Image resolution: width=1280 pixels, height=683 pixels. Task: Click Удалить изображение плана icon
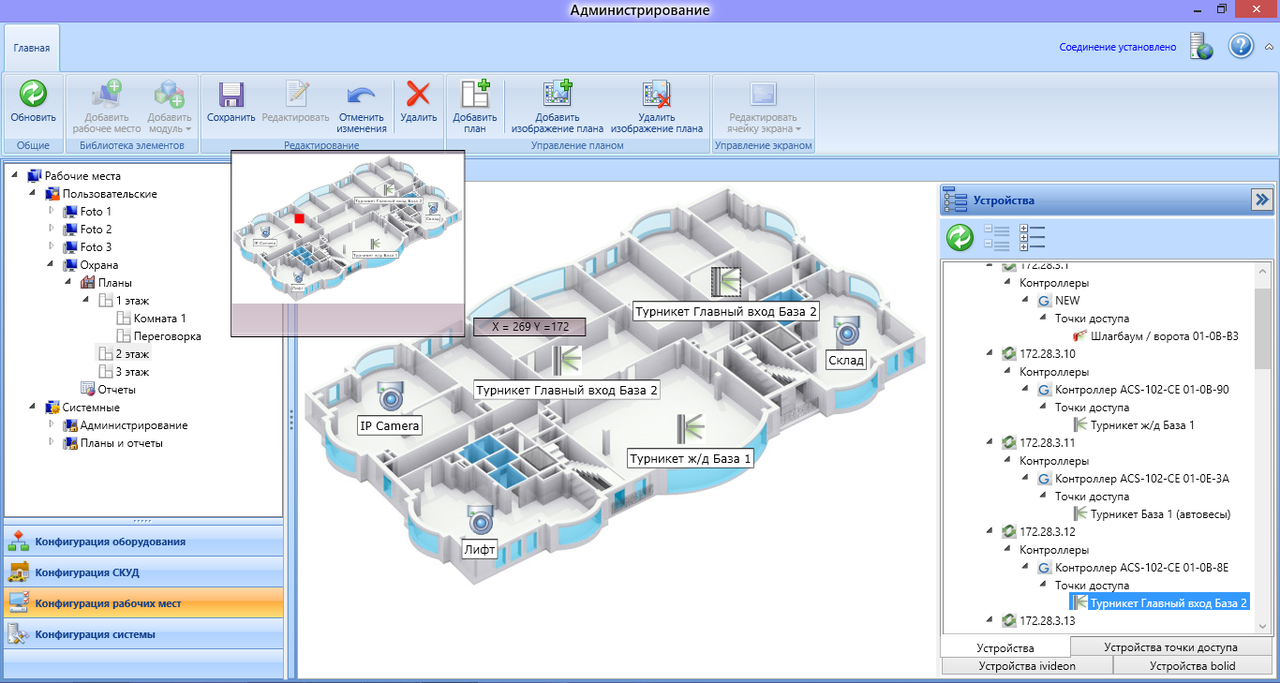coord(656,95)
